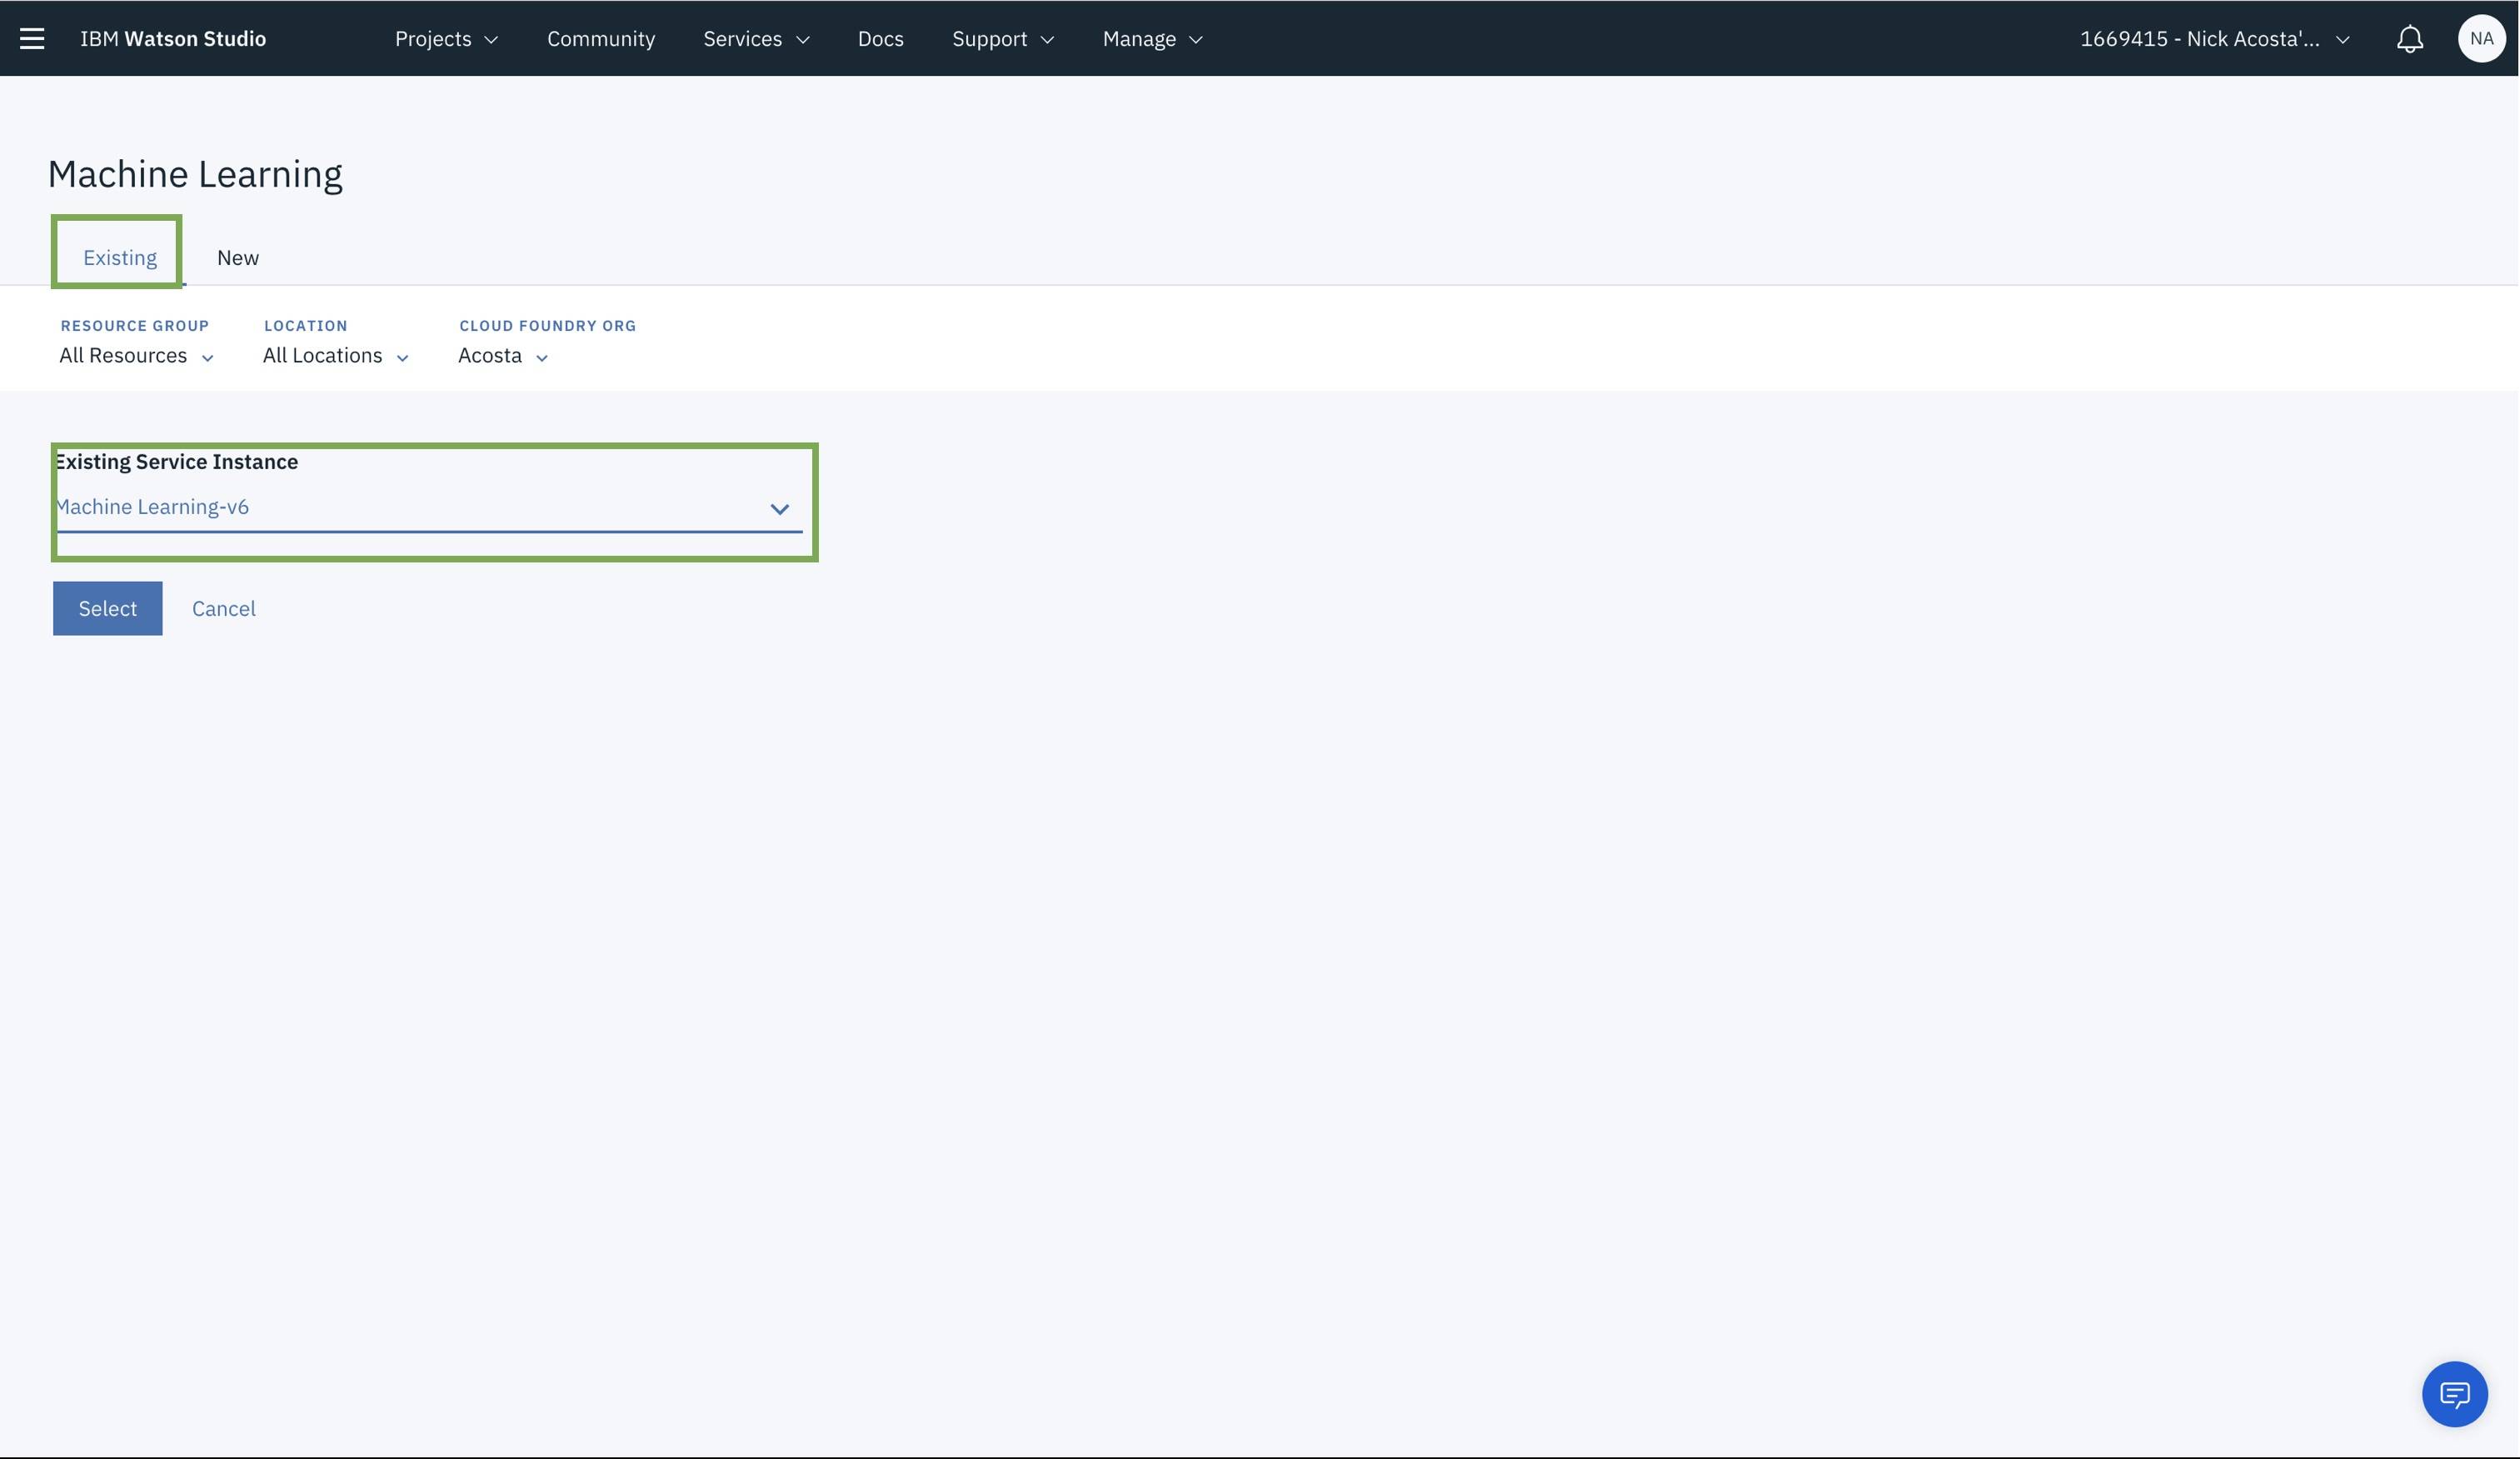Expand the Services menu
Viewport: 2520px width, 1459px height.
coord(756,38)
